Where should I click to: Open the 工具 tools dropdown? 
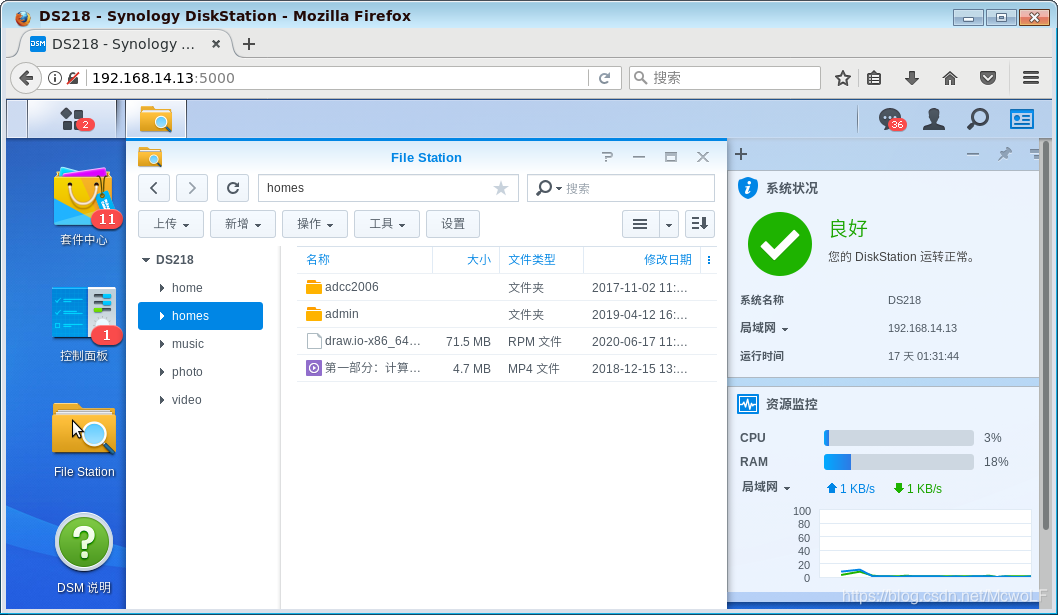tap(387, 223)
